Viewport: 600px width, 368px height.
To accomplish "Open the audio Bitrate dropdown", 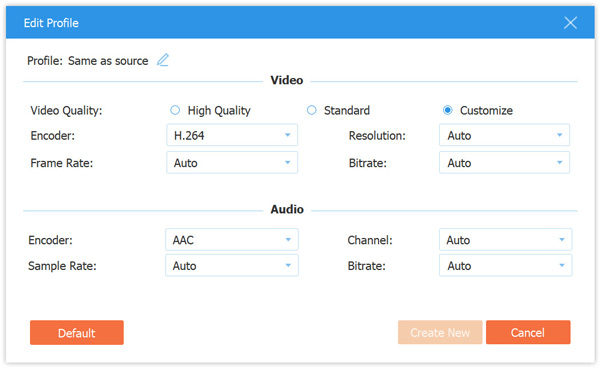I will (505, 265).
